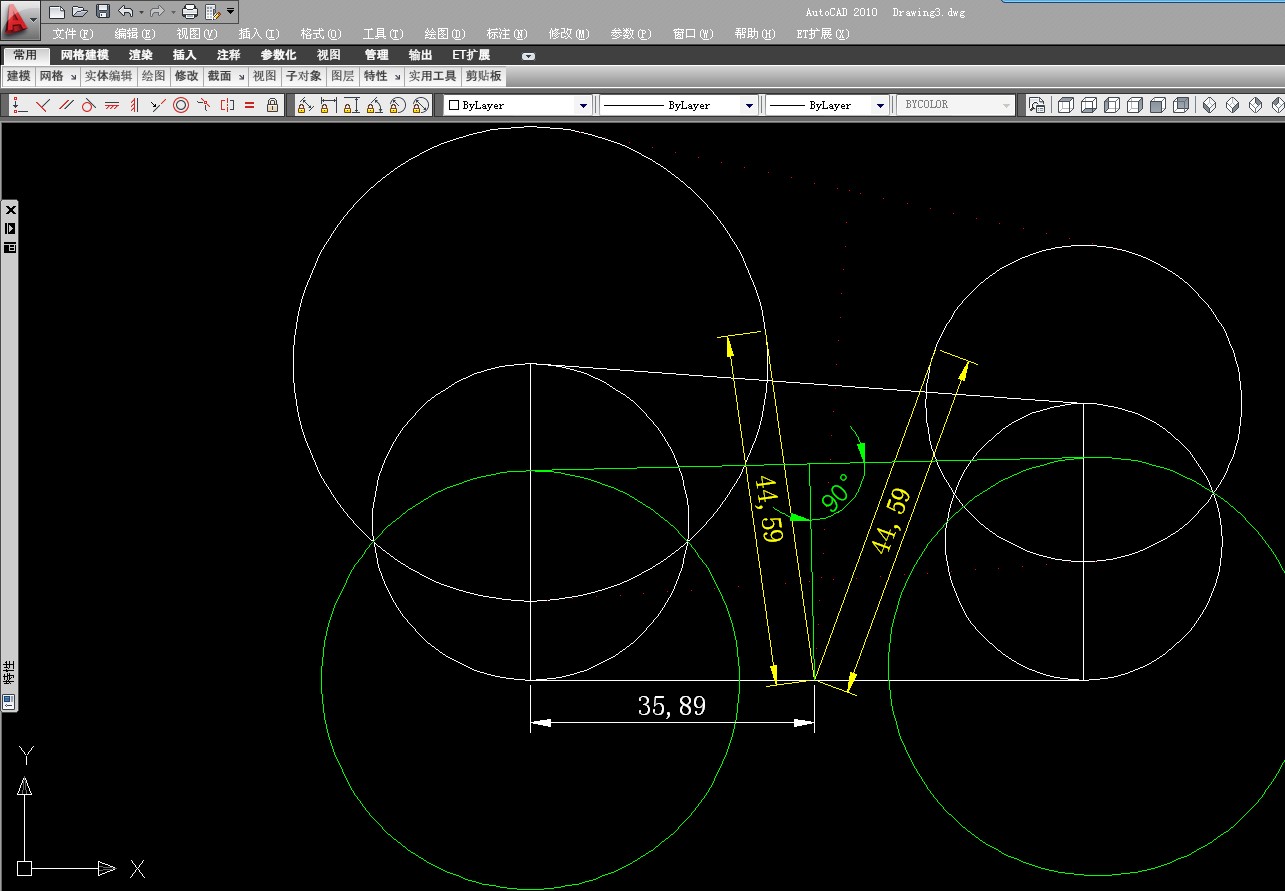This screenshot has width=1285, height=891.
Task: Switch to the 渲染 ribbon tab
Action: coord(141,55)
